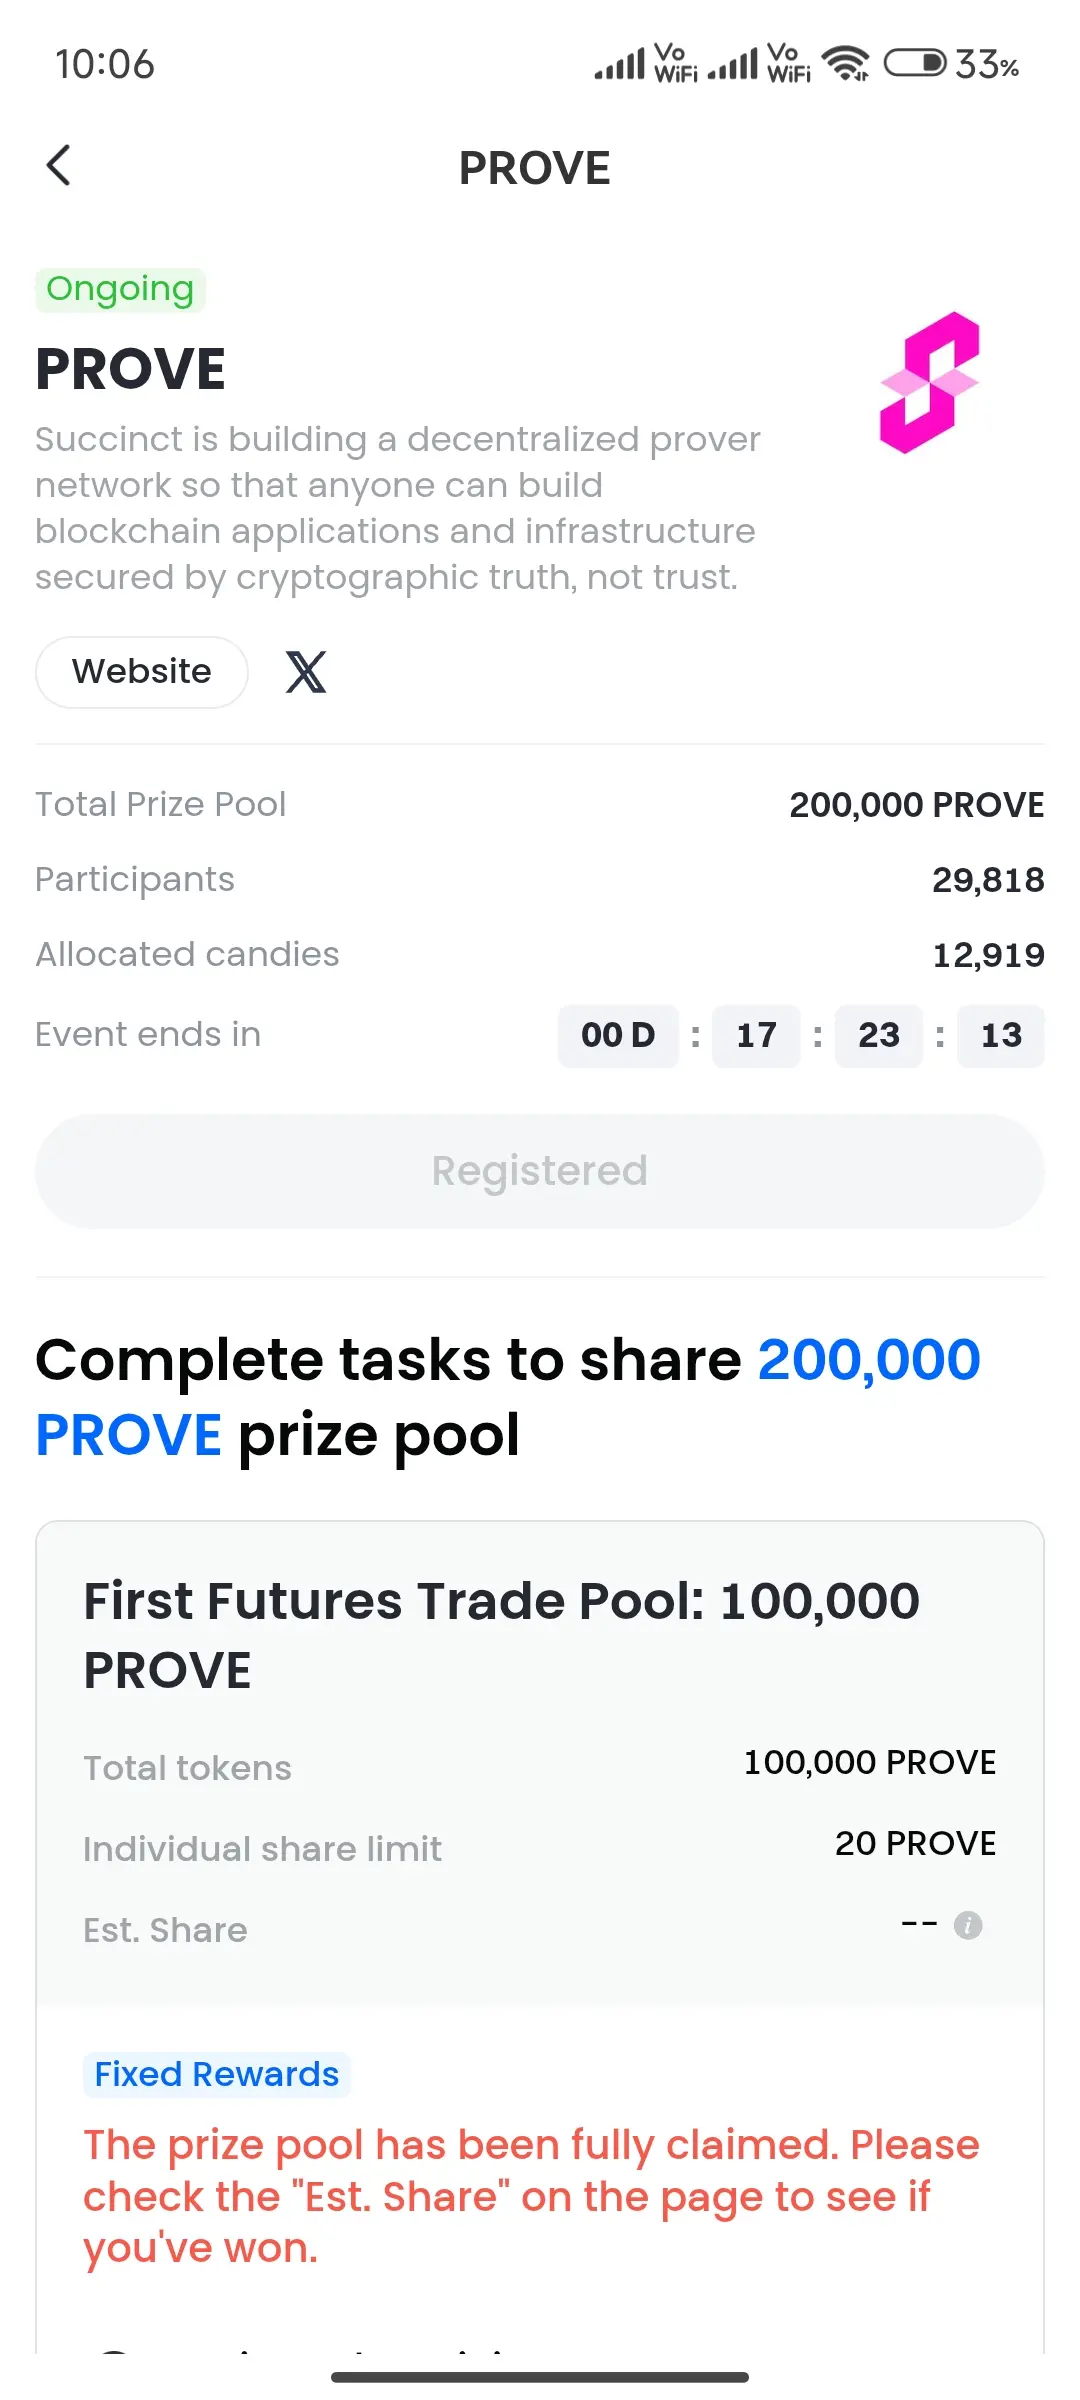Image resolution: width=1080 pixels, height=2400 pixels.
Task: Open the X (Twitter) profile icon
Action: (306, 672)
